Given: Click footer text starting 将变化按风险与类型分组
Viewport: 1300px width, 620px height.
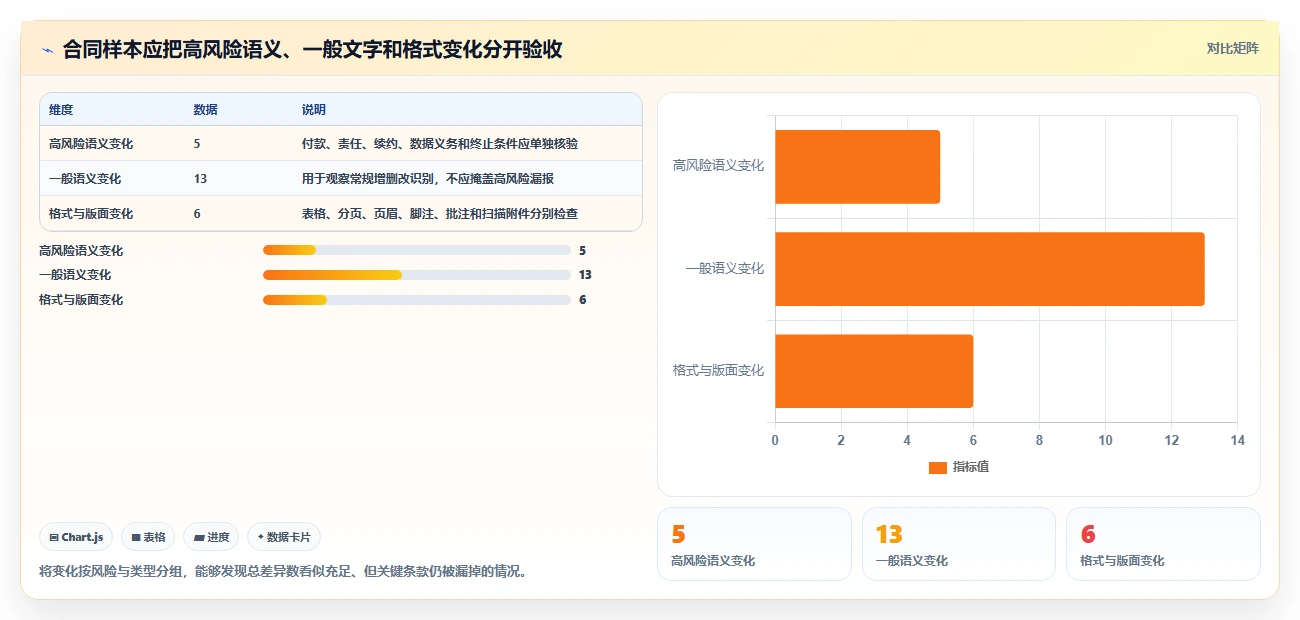Looking at the screenshot, I should [283, 572].
